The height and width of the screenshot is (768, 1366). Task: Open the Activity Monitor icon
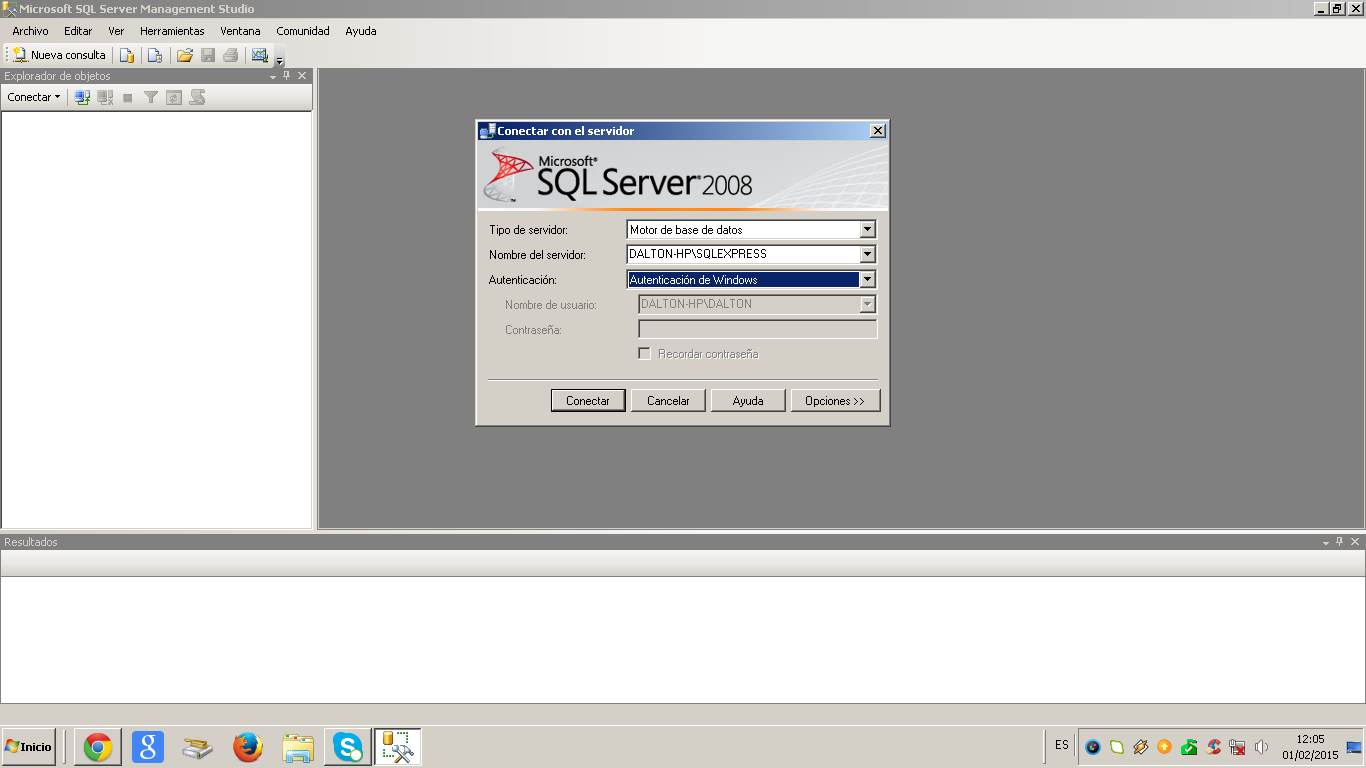tap(260, 55)
